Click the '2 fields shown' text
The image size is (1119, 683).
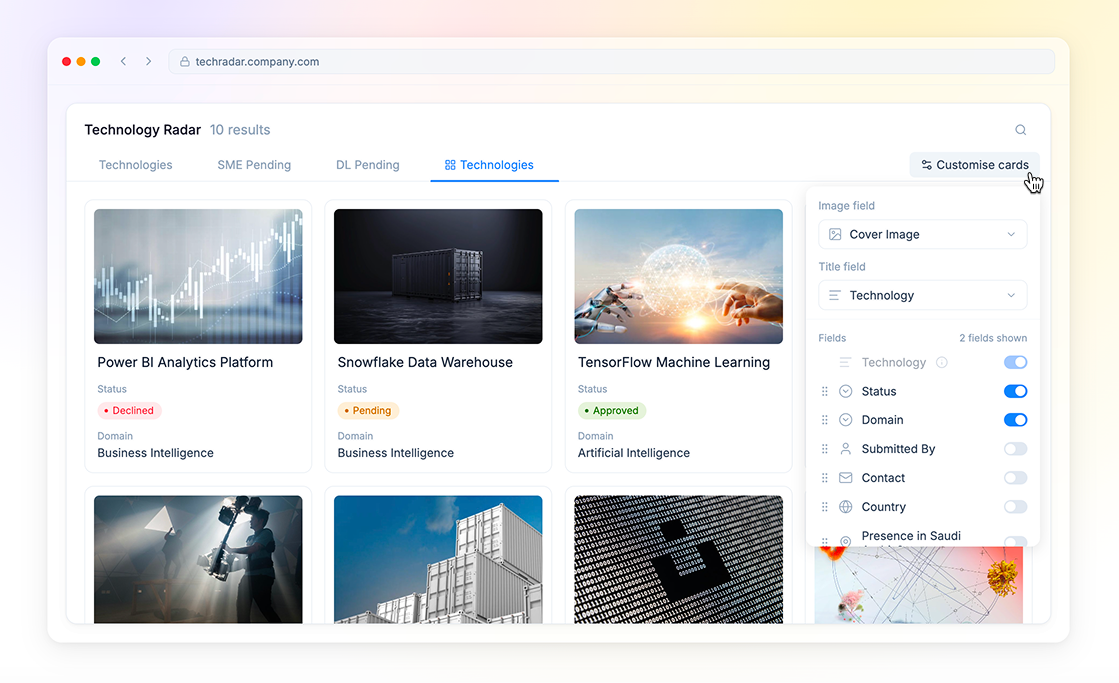(x=993, y=338)
